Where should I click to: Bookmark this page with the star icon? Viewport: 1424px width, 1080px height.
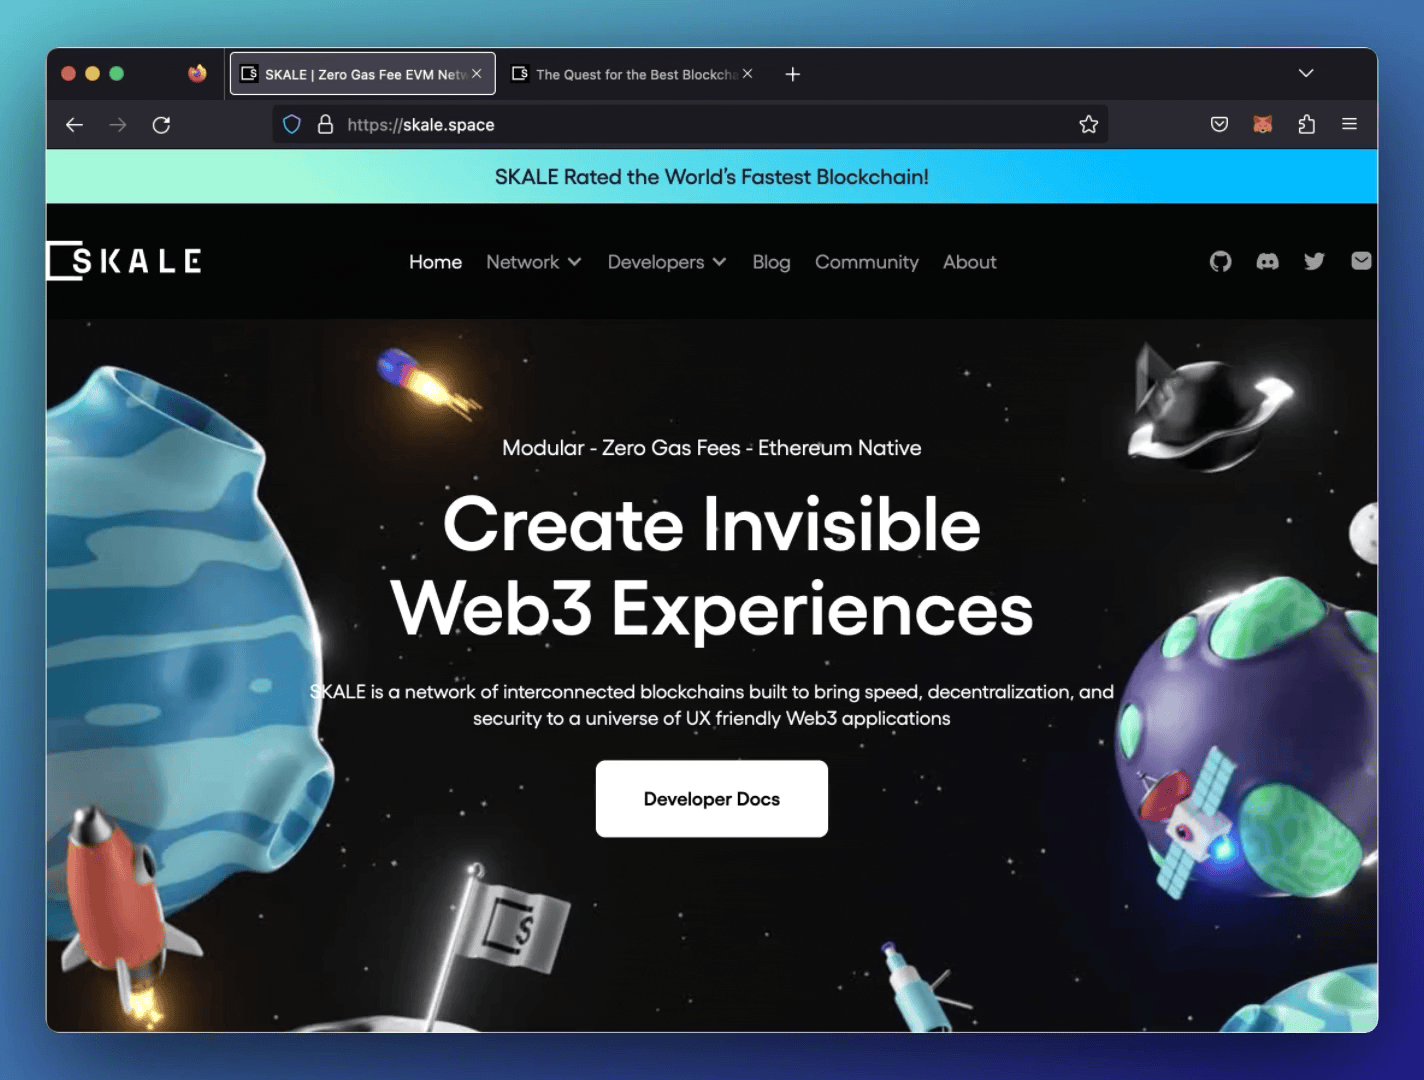[x=1089, y=124]
